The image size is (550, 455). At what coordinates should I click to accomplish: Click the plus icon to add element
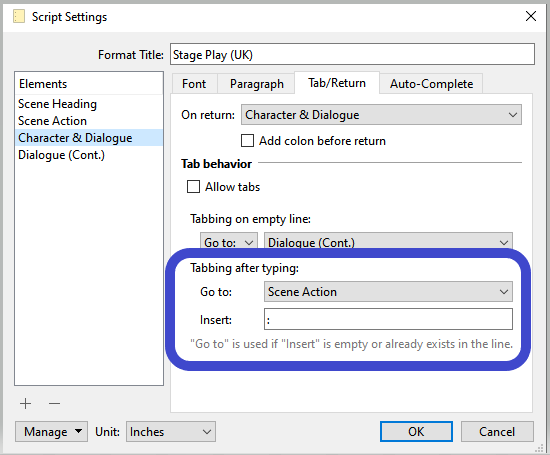tap(25, 403)
